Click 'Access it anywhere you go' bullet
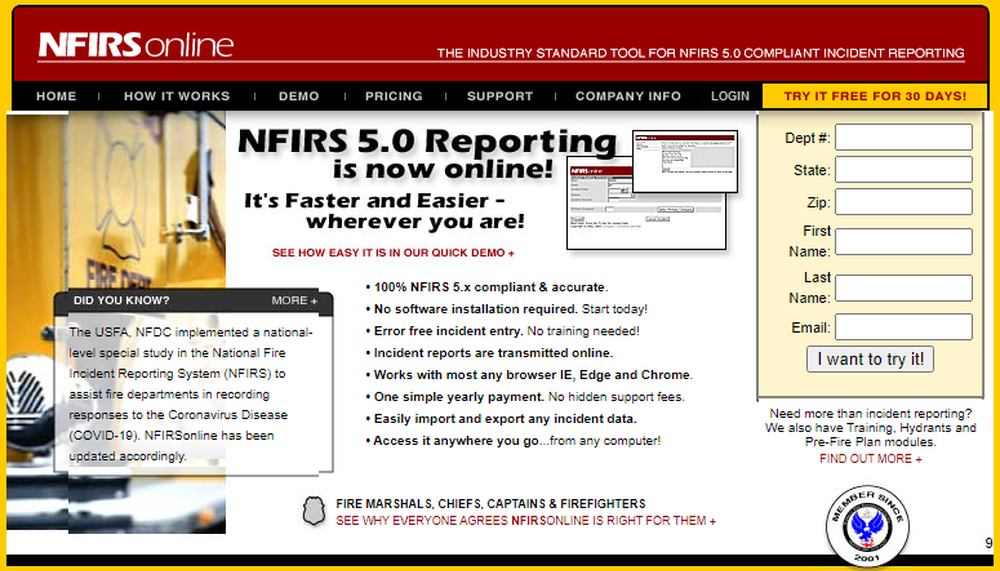The height and width of the screenshot is (571, 1000). (x=513, y=441)
